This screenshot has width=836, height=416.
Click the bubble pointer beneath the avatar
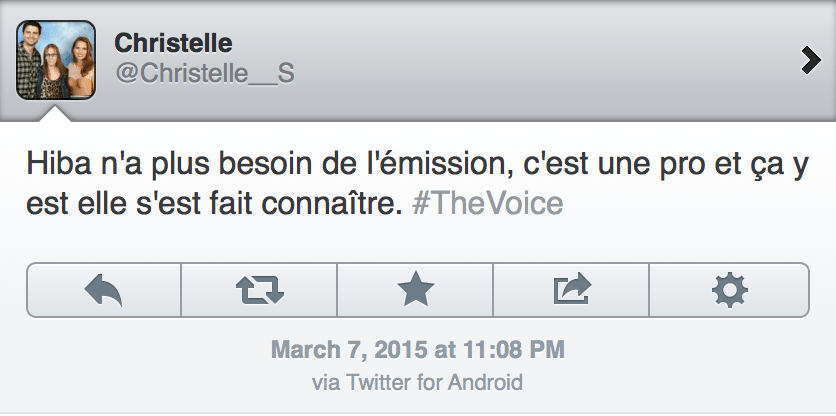pos(56,113)
